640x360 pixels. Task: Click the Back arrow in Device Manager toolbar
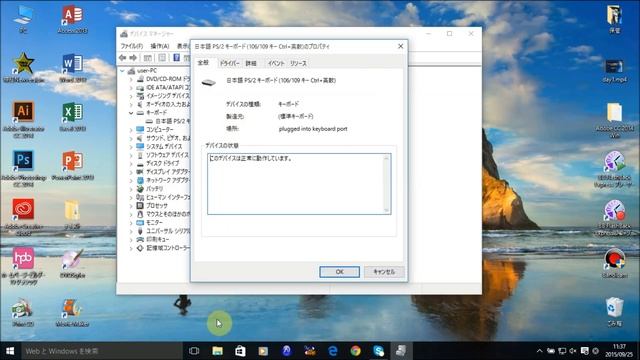coord(122,58)
